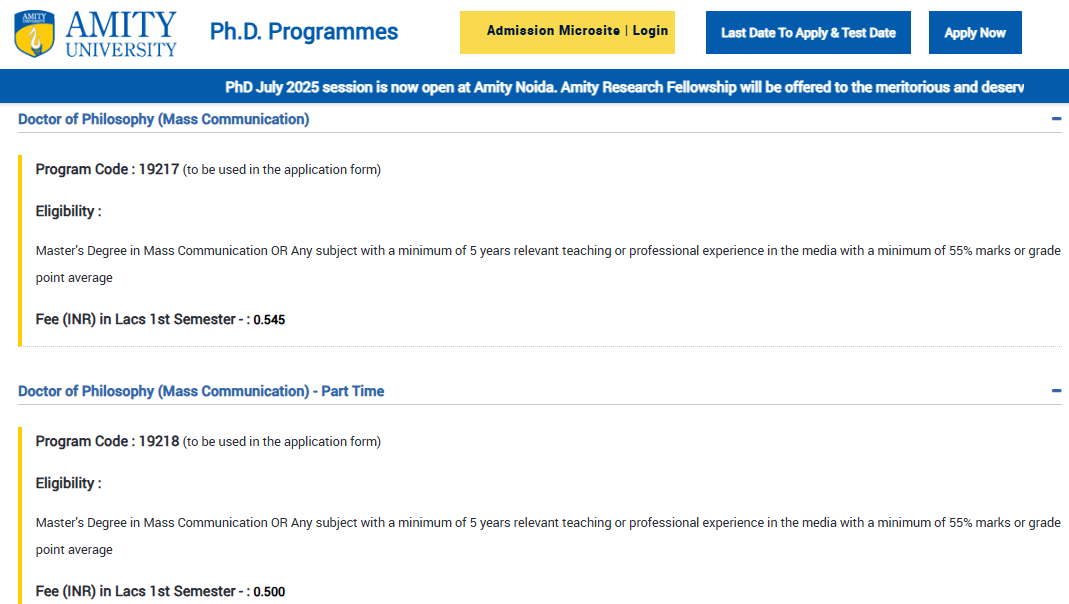
Task: Click Last Date To Apply & Test Date
Action: [x=808, y=33]
